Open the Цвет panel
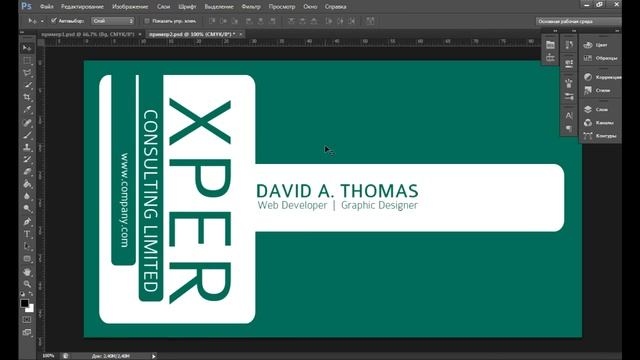The image size is (640, 360). pyautogui.click(x=596, y=45)
